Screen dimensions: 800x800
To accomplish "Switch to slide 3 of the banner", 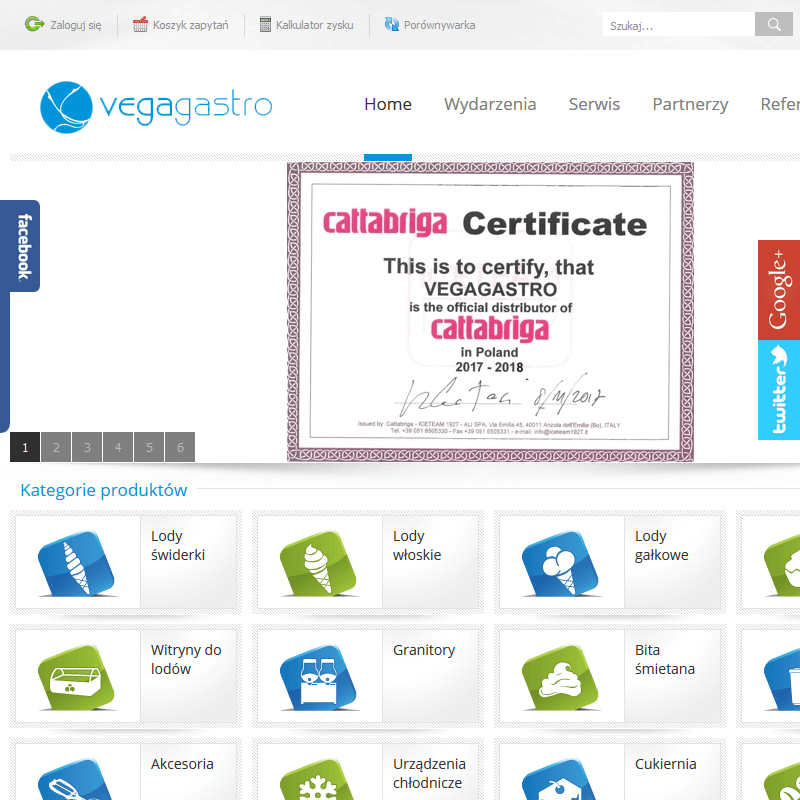I will pyautogui.click(x=87, y=447).
